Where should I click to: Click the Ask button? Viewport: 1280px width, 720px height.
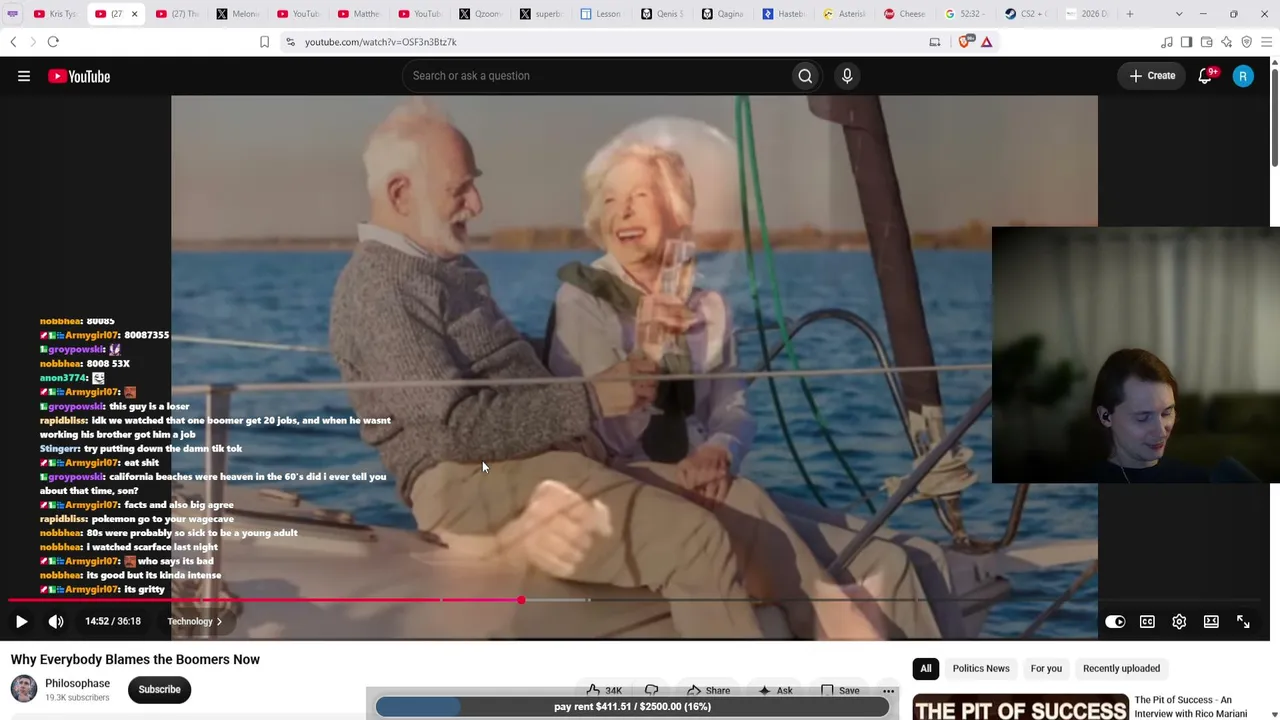tap(775, 690)
